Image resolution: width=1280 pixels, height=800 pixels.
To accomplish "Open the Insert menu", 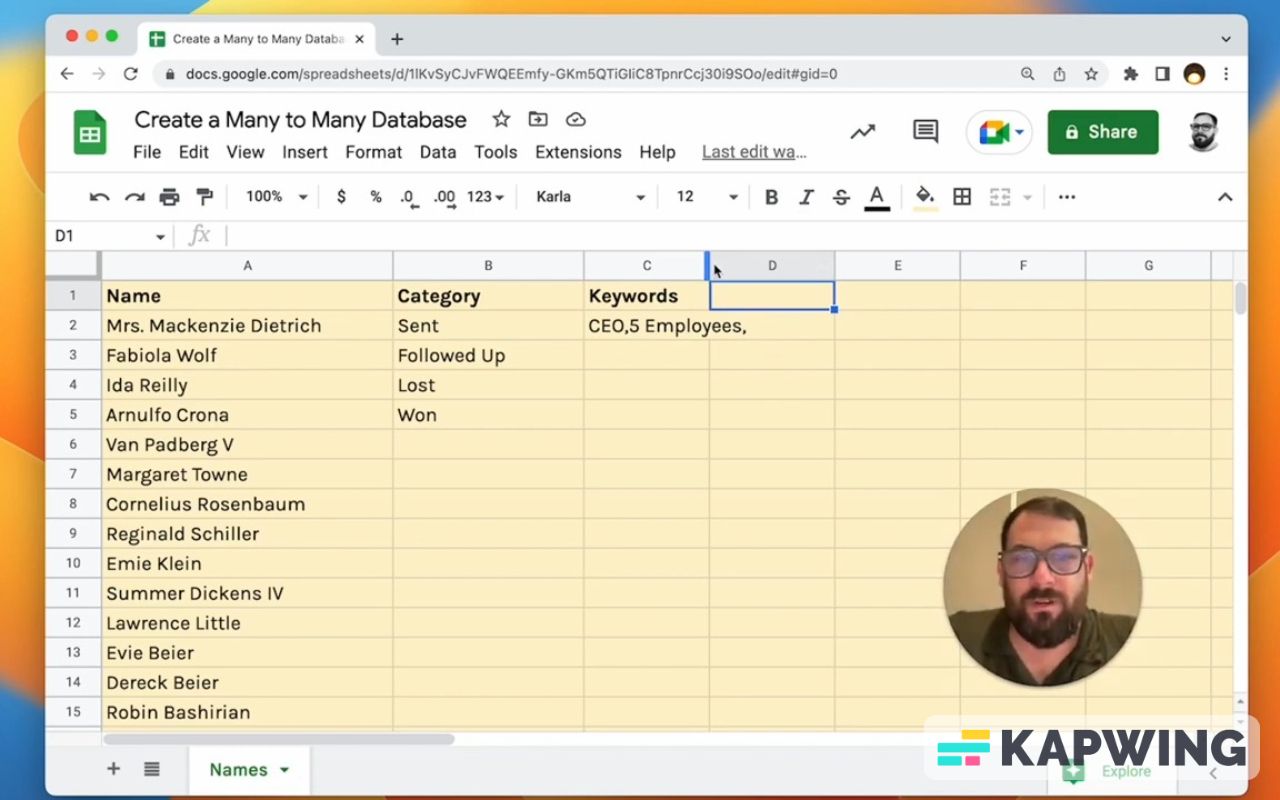I will [x=305, y=152].
